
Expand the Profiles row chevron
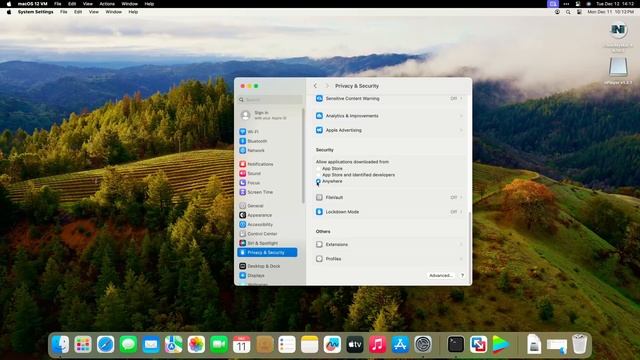(x=462, y=259)
